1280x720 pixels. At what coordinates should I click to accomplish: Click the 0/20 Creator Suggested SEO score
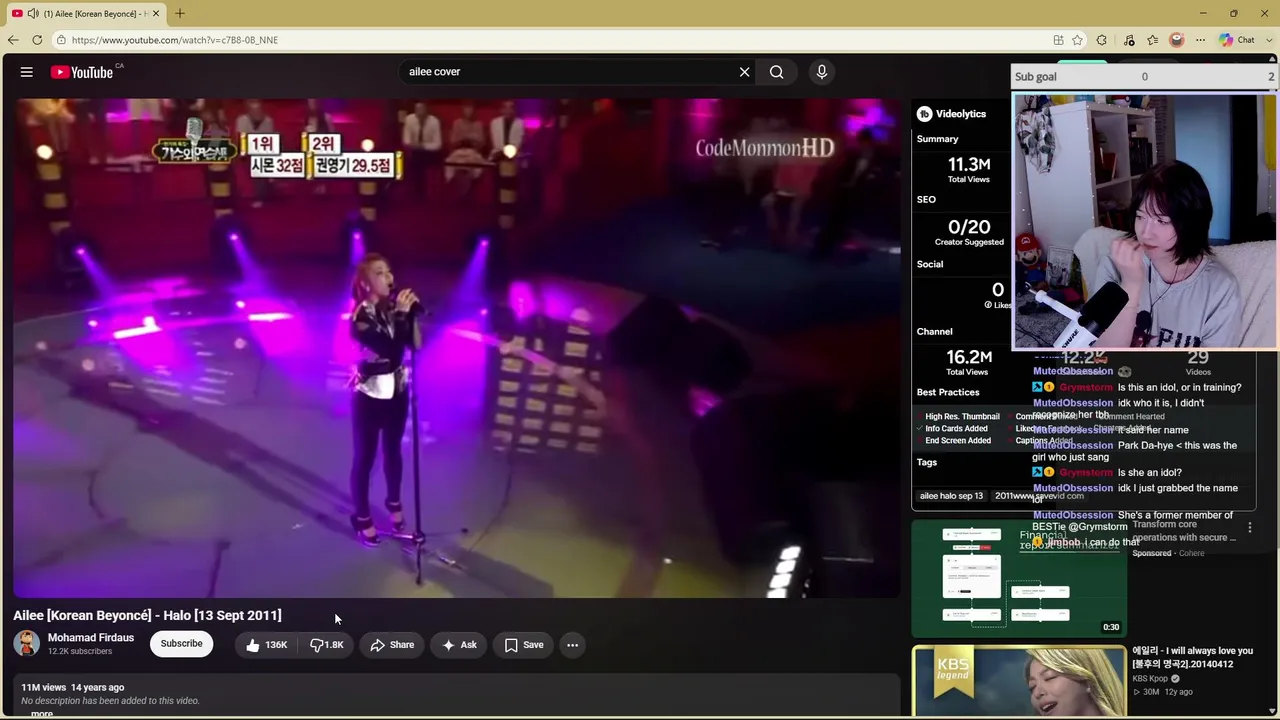pyautogui.click(x=968, y=232)
